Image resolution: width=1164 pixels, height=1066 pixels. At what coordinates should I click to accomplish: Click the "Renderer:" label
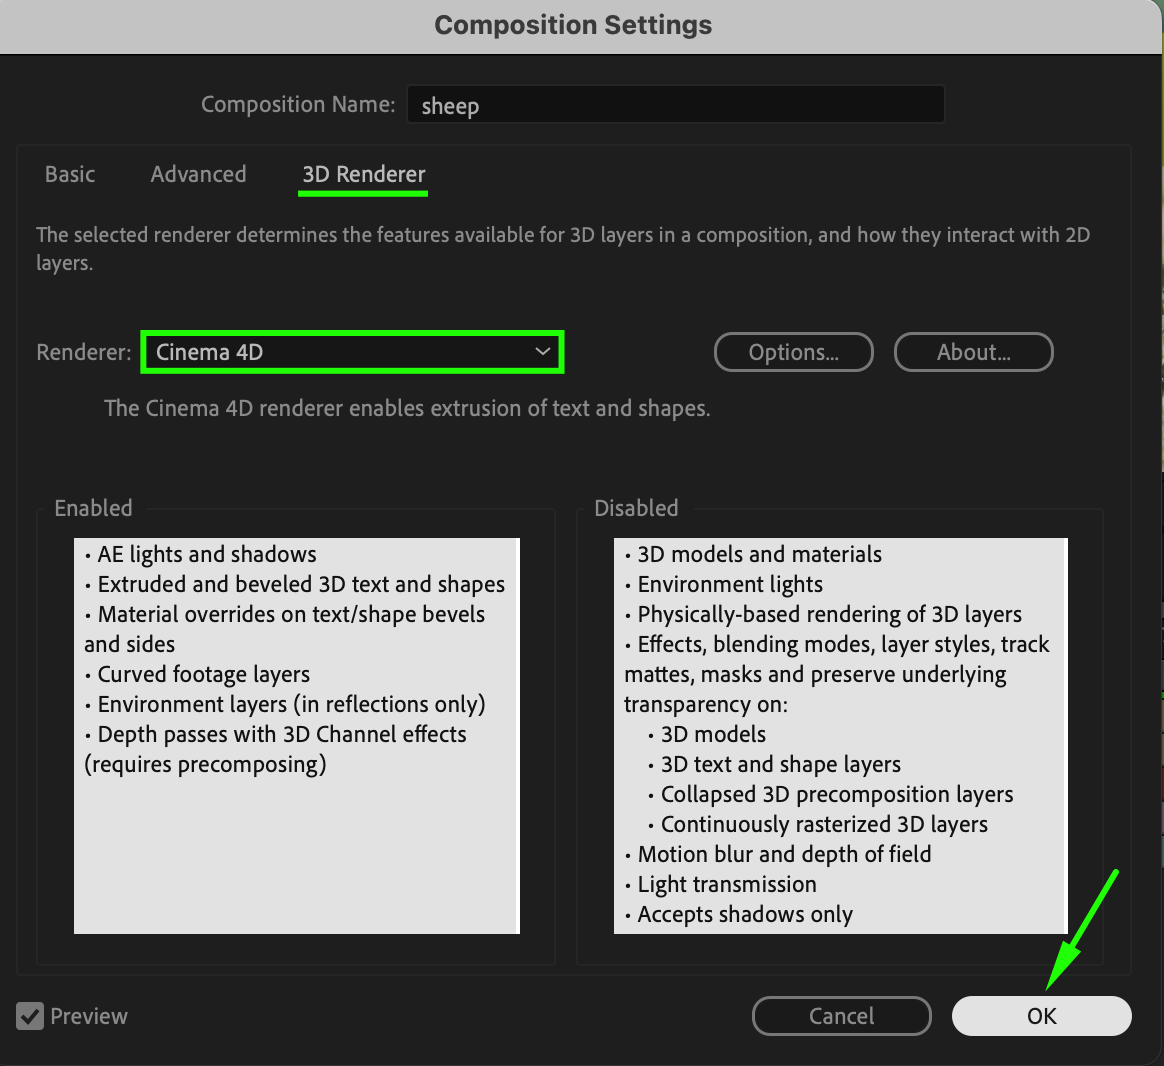(x=84, y=352)
